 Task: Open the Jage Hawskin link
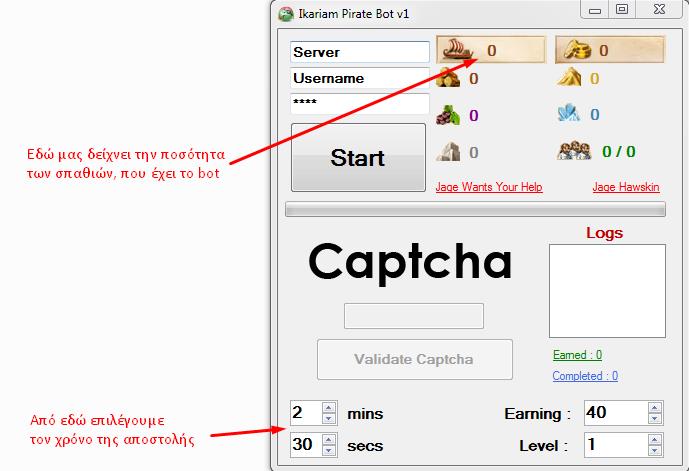[626, 187]
